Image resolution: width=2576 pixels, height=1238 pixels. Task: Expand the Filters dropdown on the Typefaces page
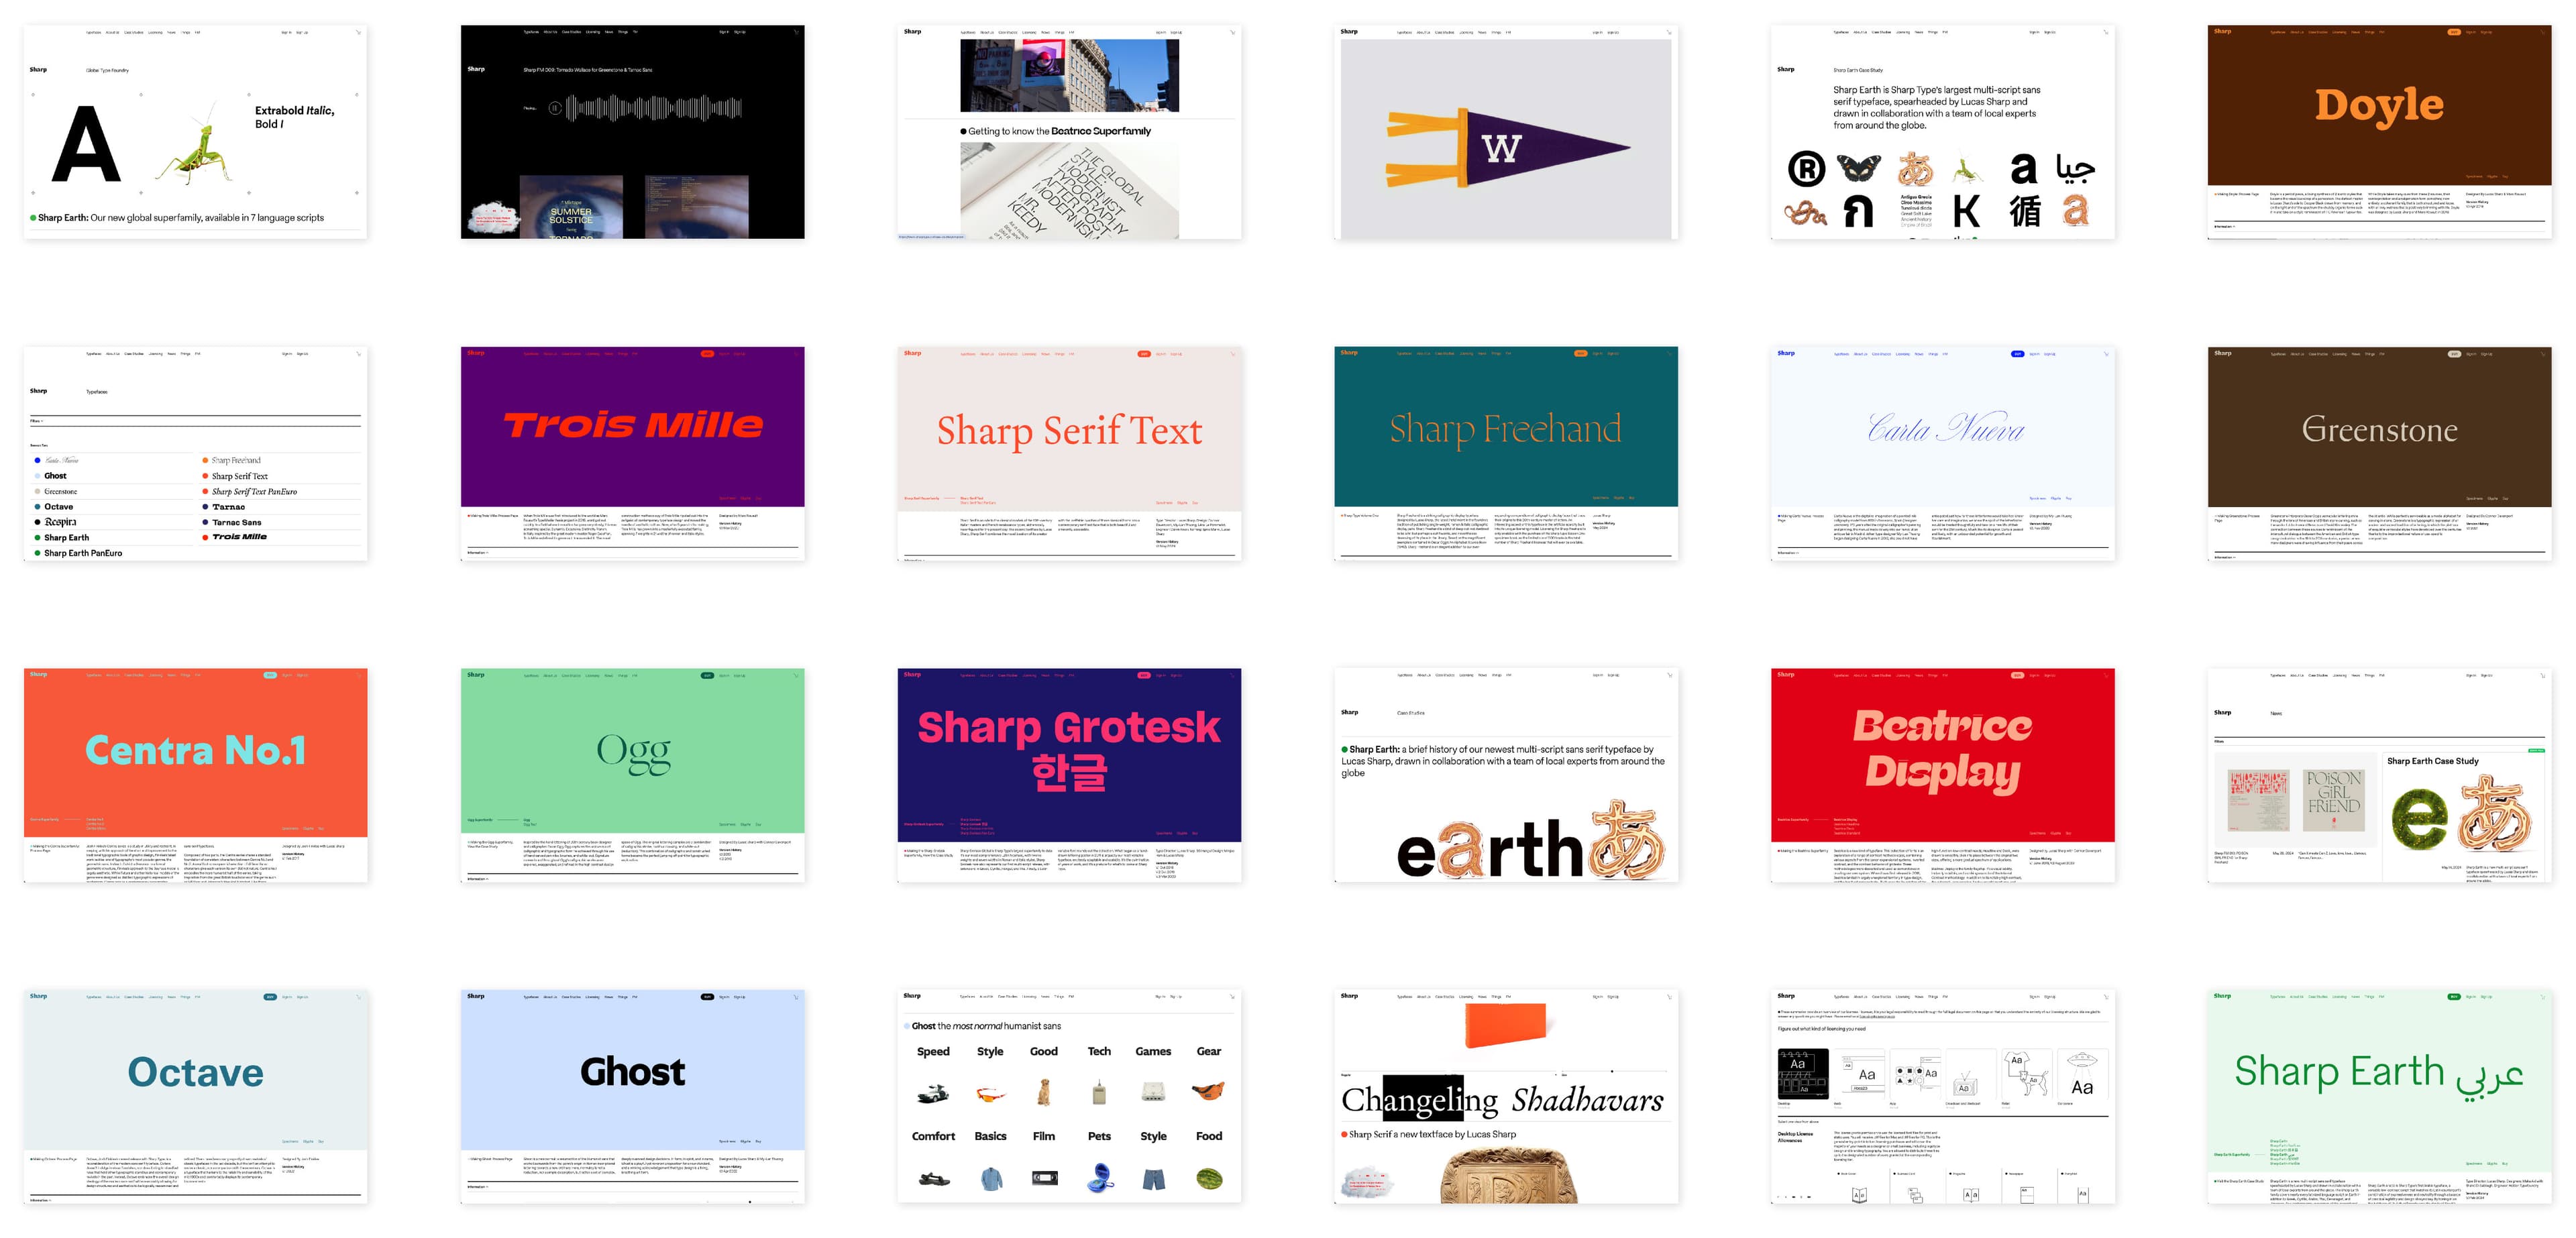(37, 421)
